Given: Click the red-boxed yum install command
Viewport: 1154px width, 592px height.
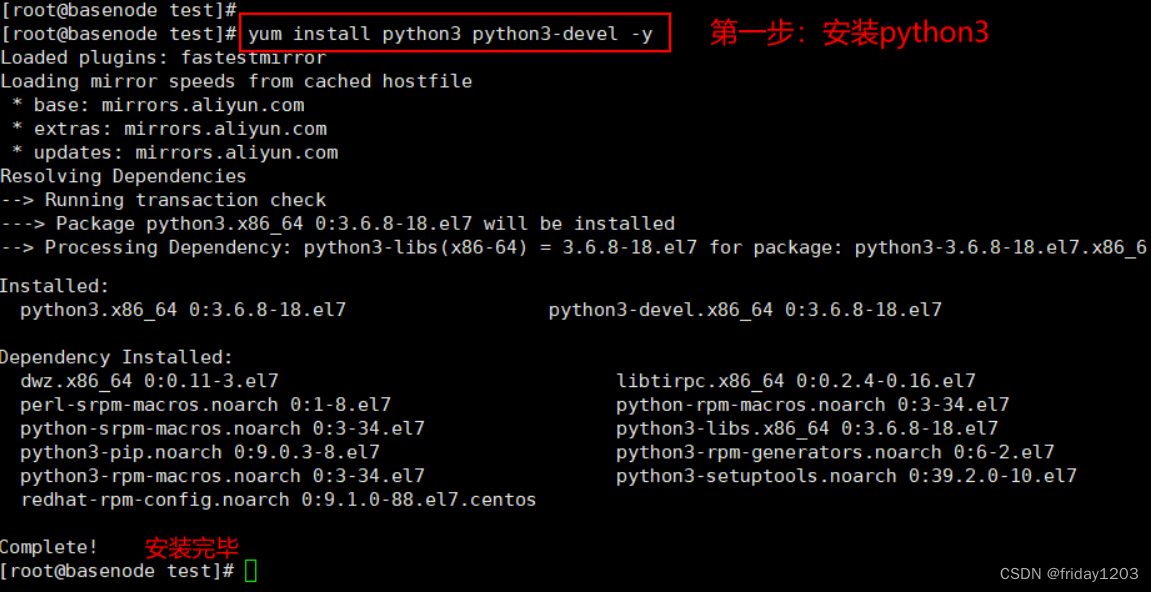Looking at the screenshot, I should point(453,34).
